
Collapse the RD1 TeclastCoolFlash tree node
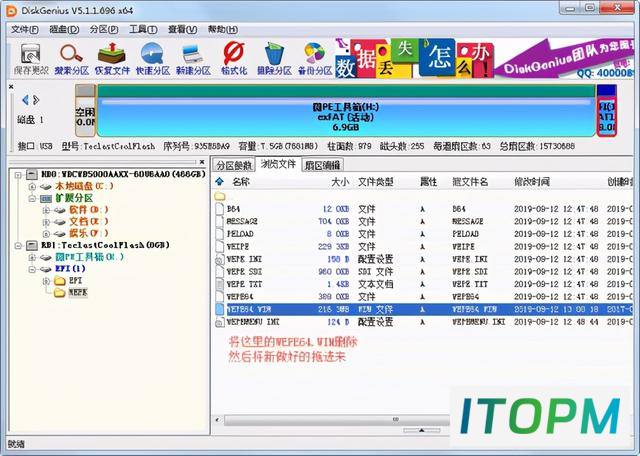pyautogui.click(x=18, y=246)
